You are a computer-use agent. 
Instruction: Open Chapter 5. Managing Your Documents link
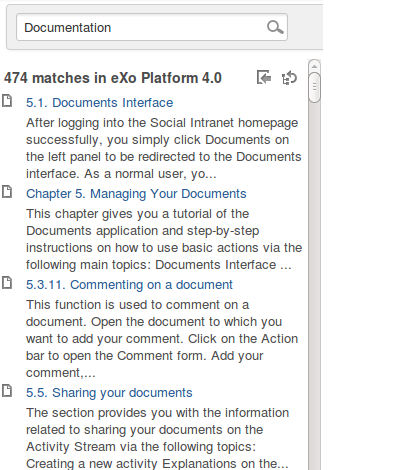[x=136, y=194]
